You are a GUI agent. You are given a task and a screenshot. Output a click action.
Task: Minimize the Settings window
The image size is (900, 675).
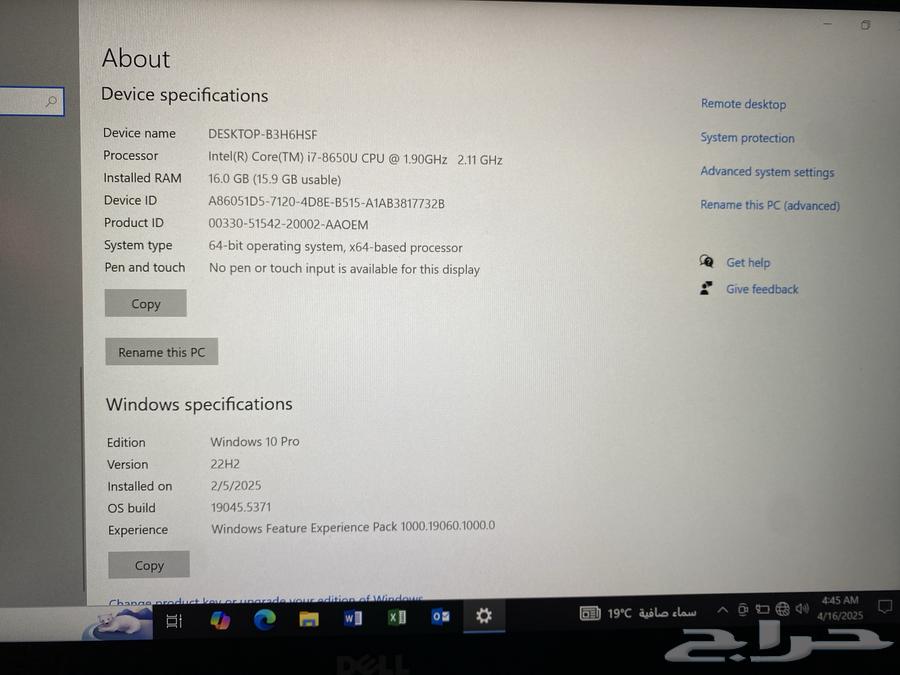pos(828,24)
